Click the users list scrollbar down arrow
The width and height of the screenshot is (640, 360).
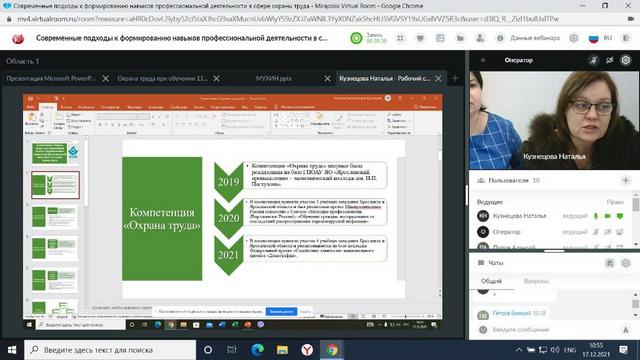(x=636, y=244)
